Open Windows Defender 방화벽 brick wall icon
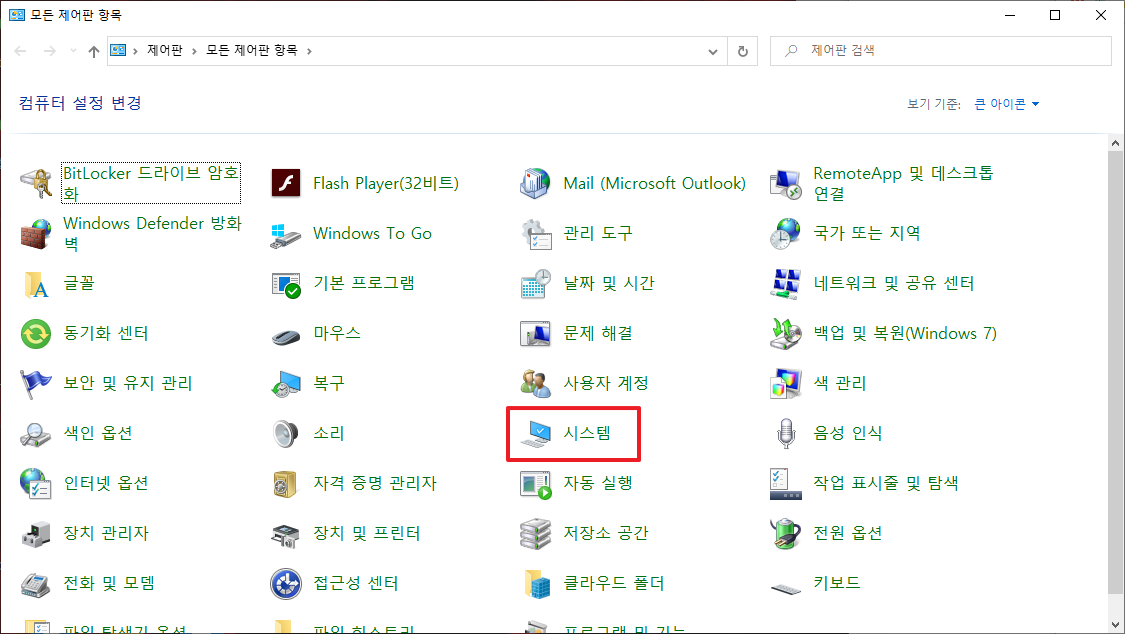1125x634 pixels. (x=36, y=234)
